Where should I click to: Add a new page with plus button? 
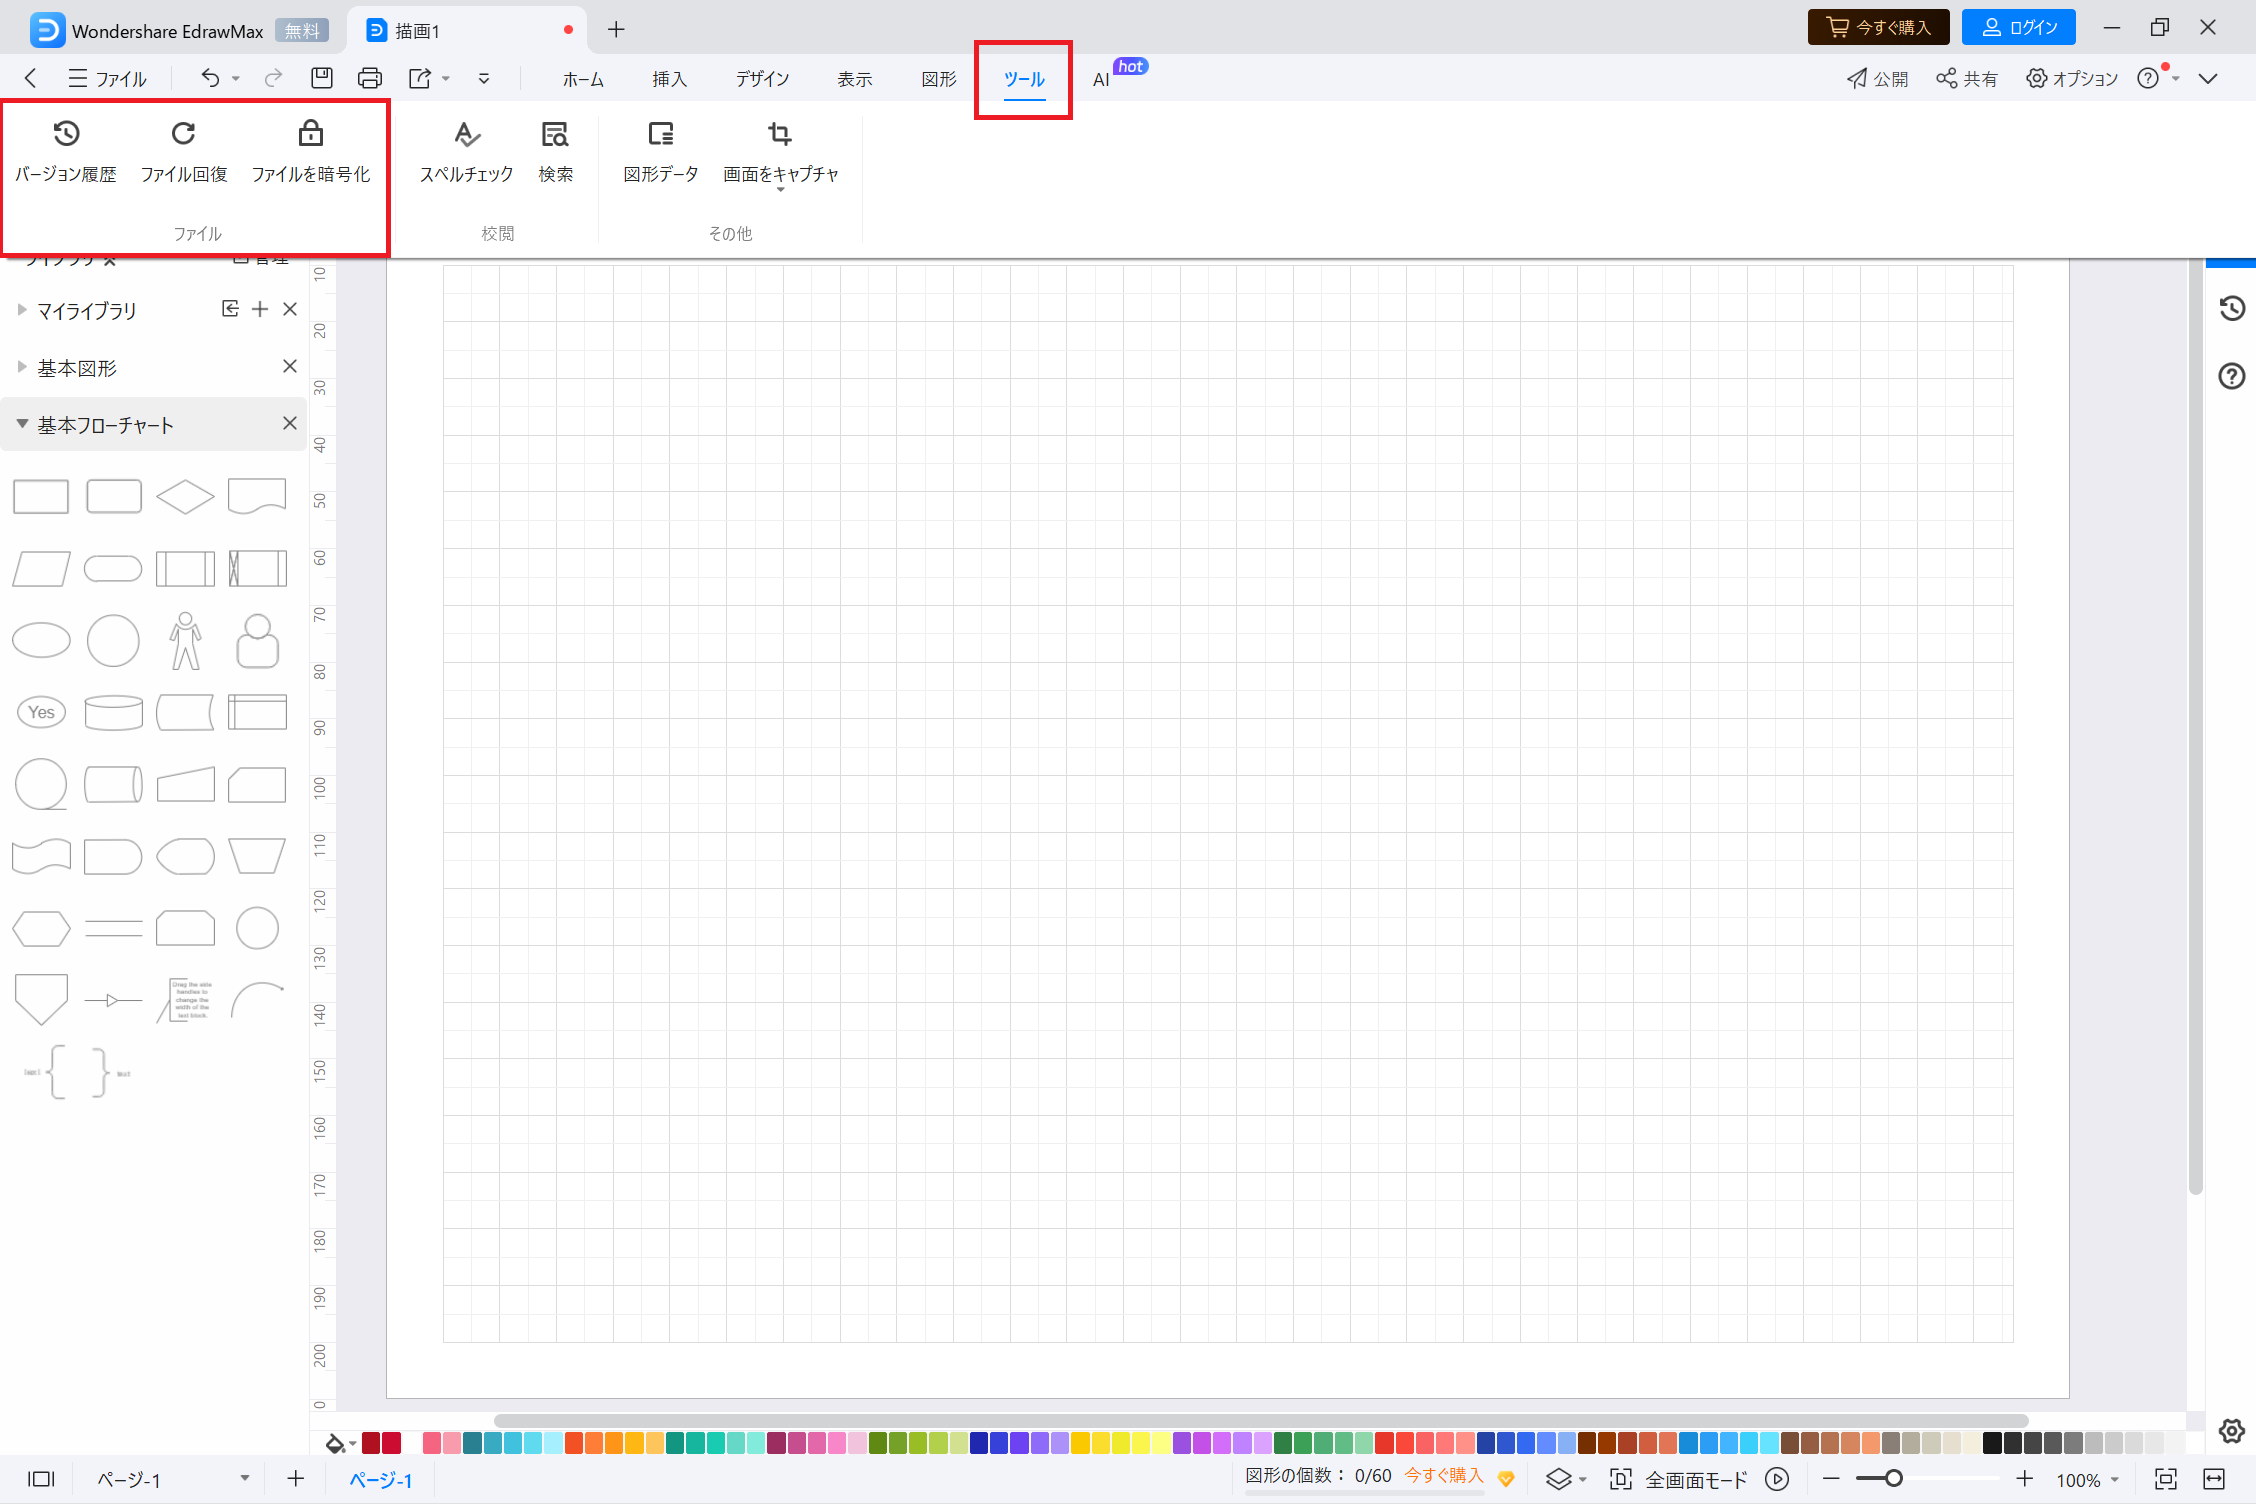[296, 1479]
